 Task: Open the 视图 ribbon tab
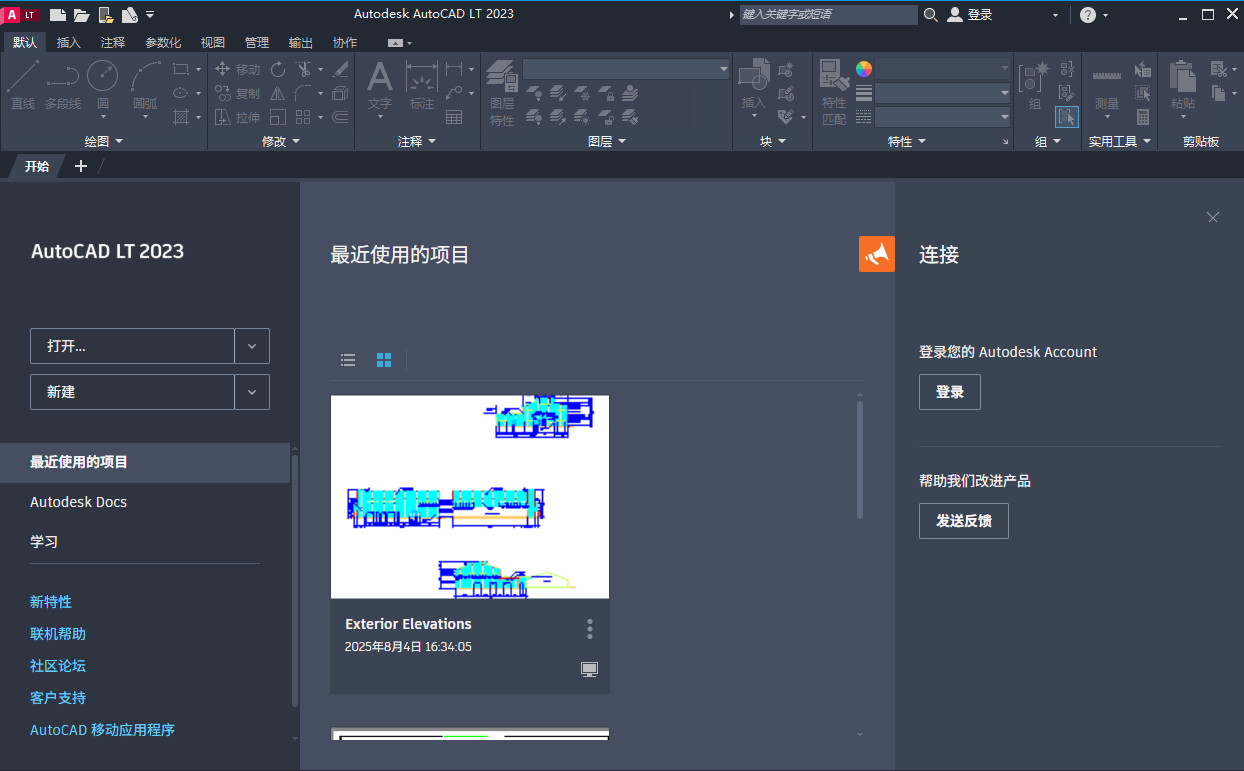click(212, 42)
